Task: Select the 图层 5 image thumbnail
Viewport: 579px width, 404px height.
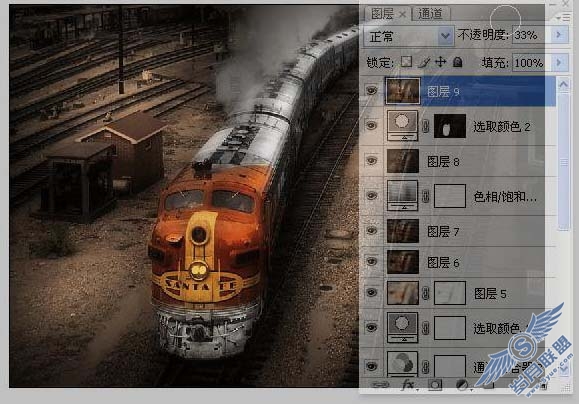Action: coord(403,293)
